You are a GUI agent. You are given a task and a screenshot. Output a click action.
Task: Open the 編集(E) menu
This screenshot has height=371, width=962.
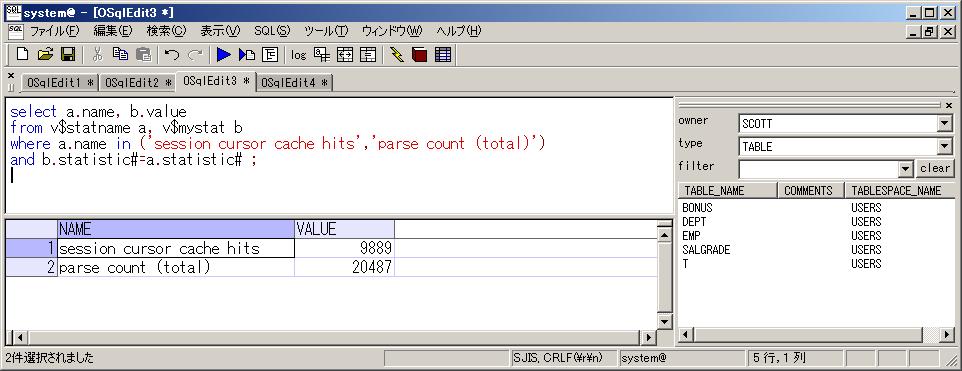pyautogui.click(x=112, y=31)
